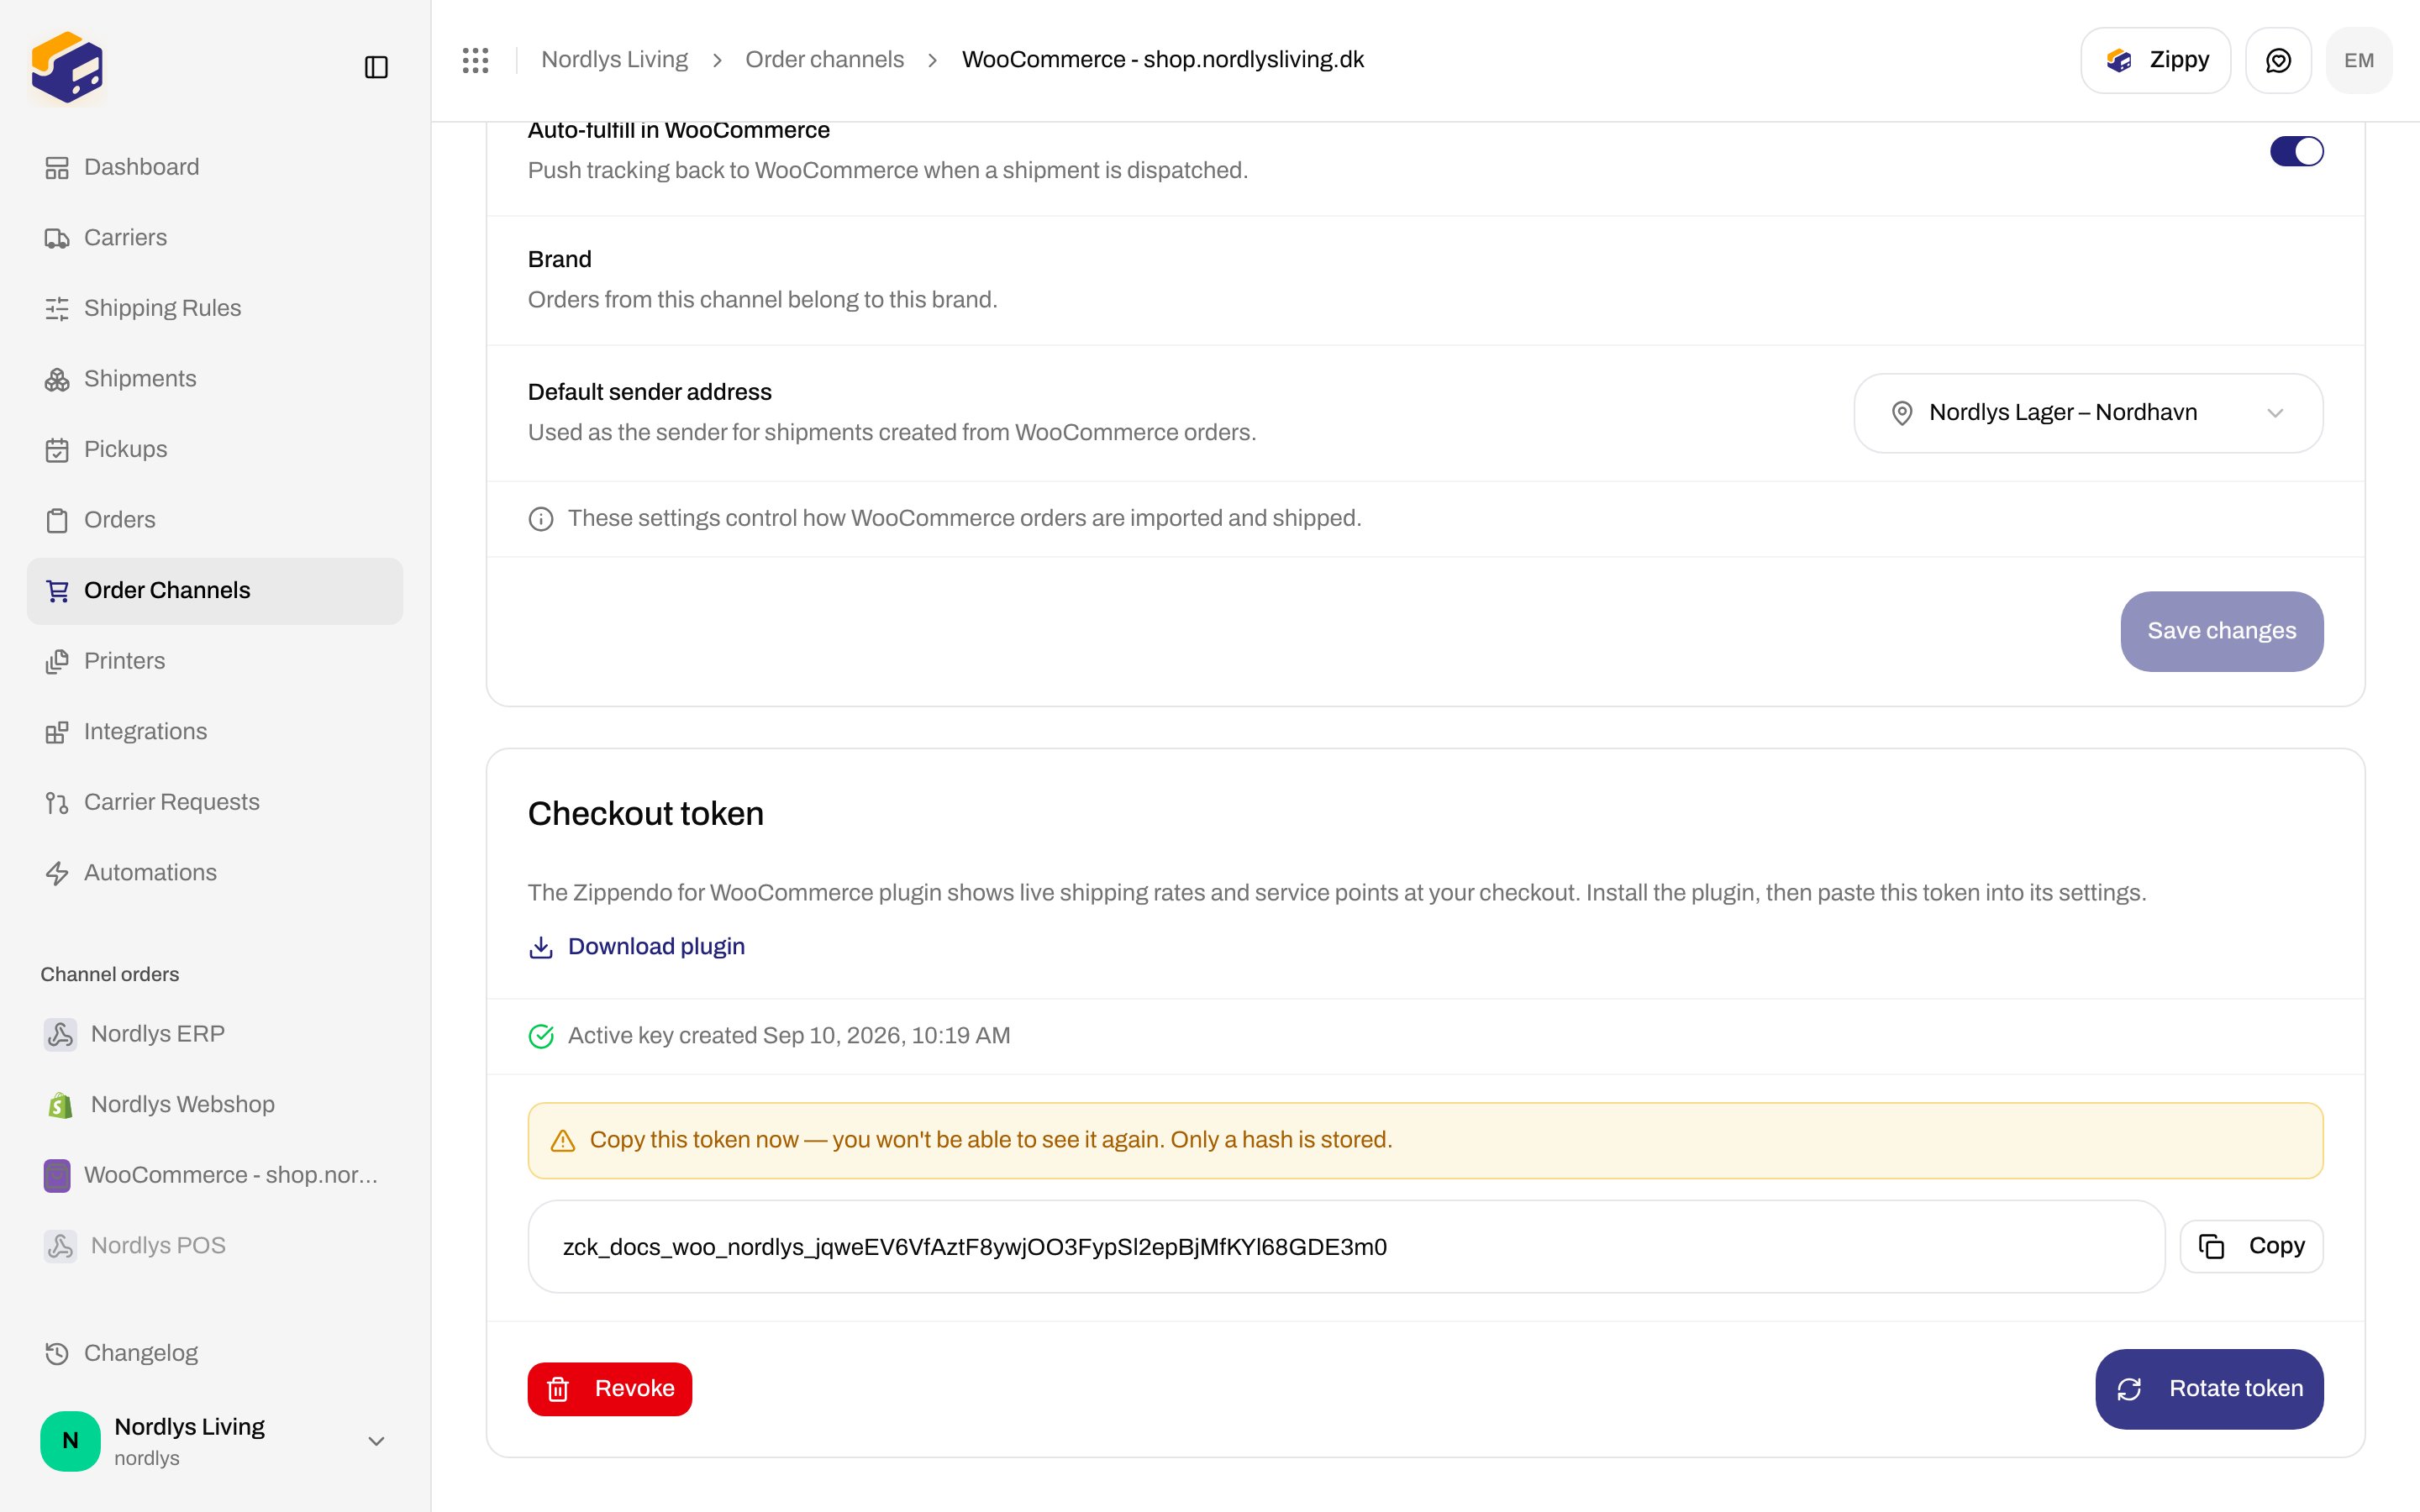Image resolution: width=2420 pixels, height=1512 pixels.
Task: Click the 'Channel orders' section label
Action: [x=110, y=974]
